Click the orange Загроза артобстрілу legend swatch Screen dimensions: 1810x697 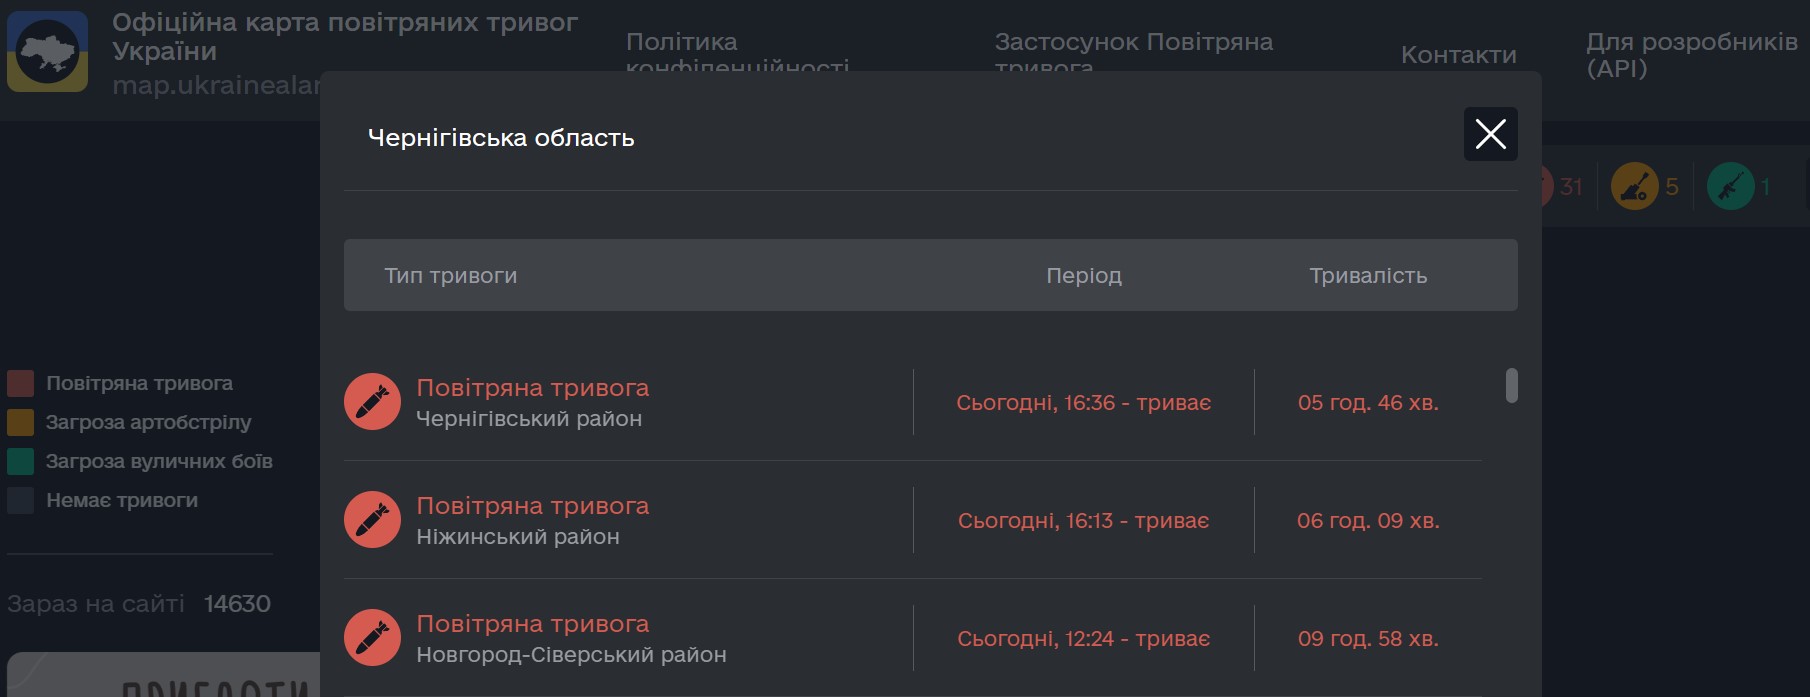pyautogui.click(x=21, y=423)
